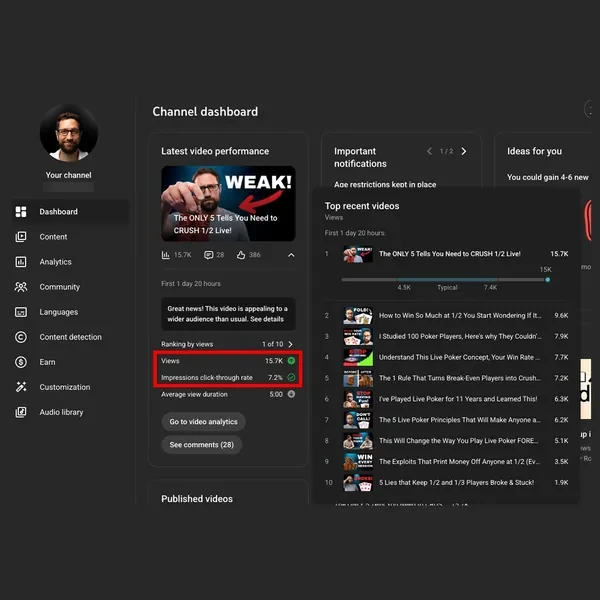The image size is (600, 600).
Task: Click the Impressions click-through rate row
Action: (228, 377)
